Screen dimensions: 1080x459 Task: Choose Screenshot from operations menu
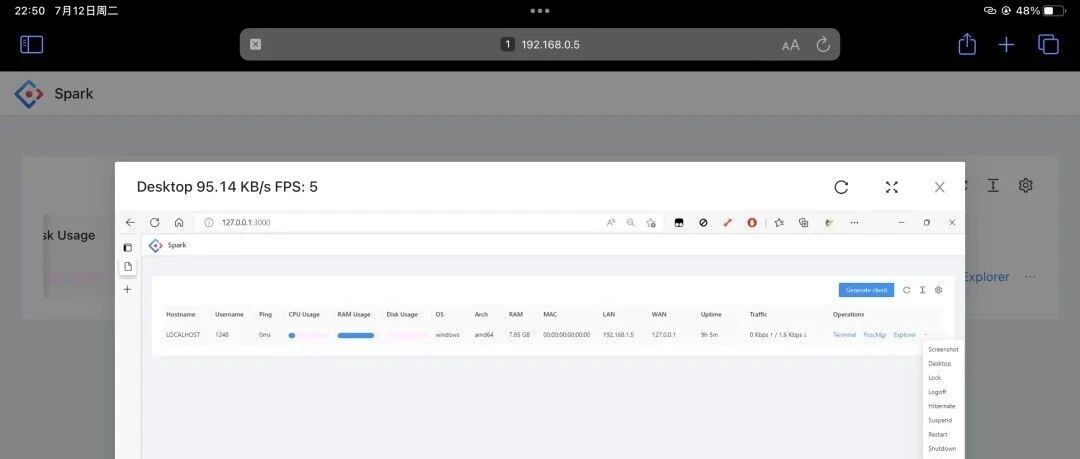(943, 349)
